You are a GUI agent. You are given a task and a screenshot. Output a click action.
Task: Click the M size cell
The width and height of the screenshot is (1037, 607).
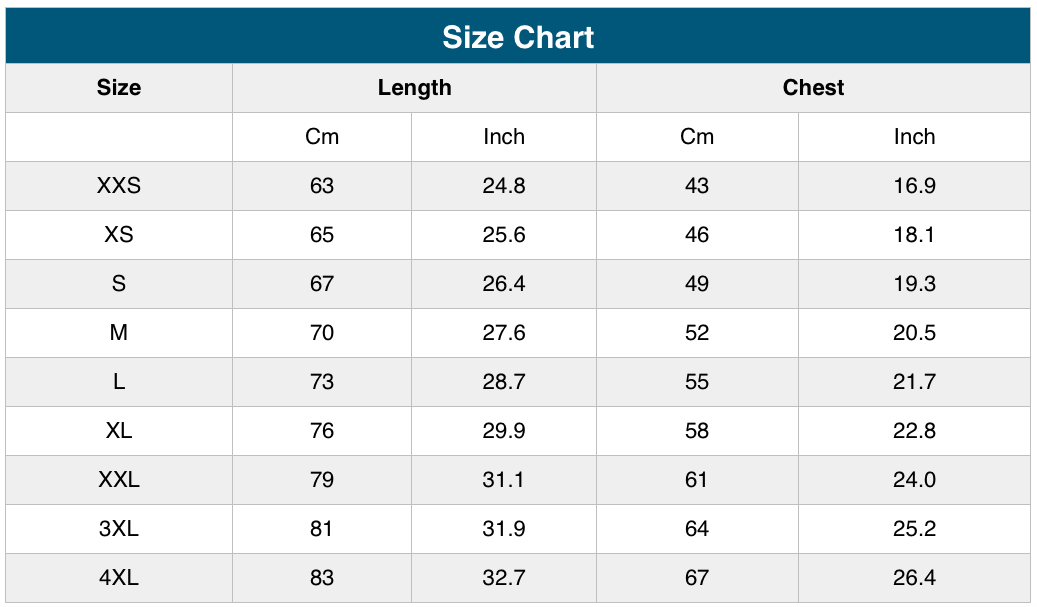click(x=119, y=333)
